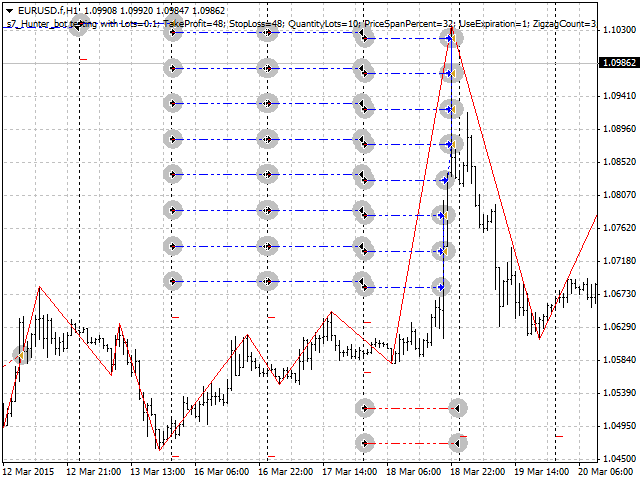Select the black arrow marker under the s7_Hunter_bot caption
Image resolution: width=640 pixels, height=480 pixels.
click(x=78, y=26)
